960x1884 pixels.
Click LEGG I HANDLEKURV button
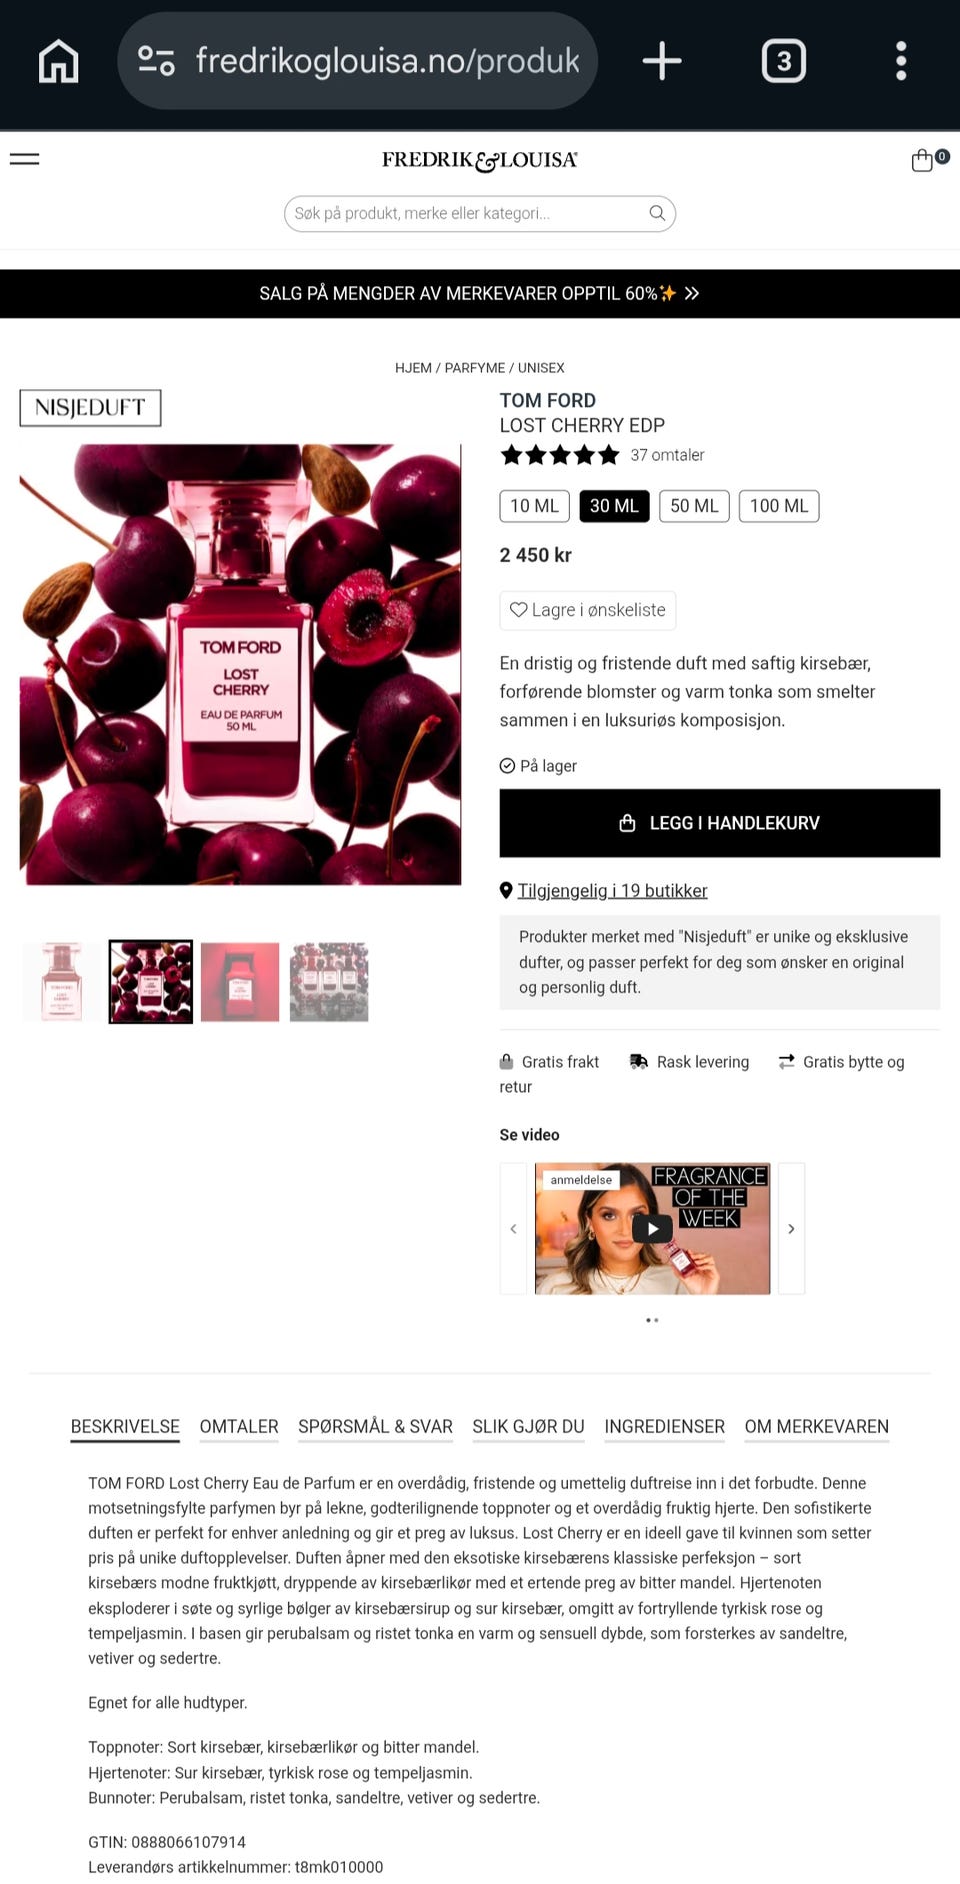[720, 823]
